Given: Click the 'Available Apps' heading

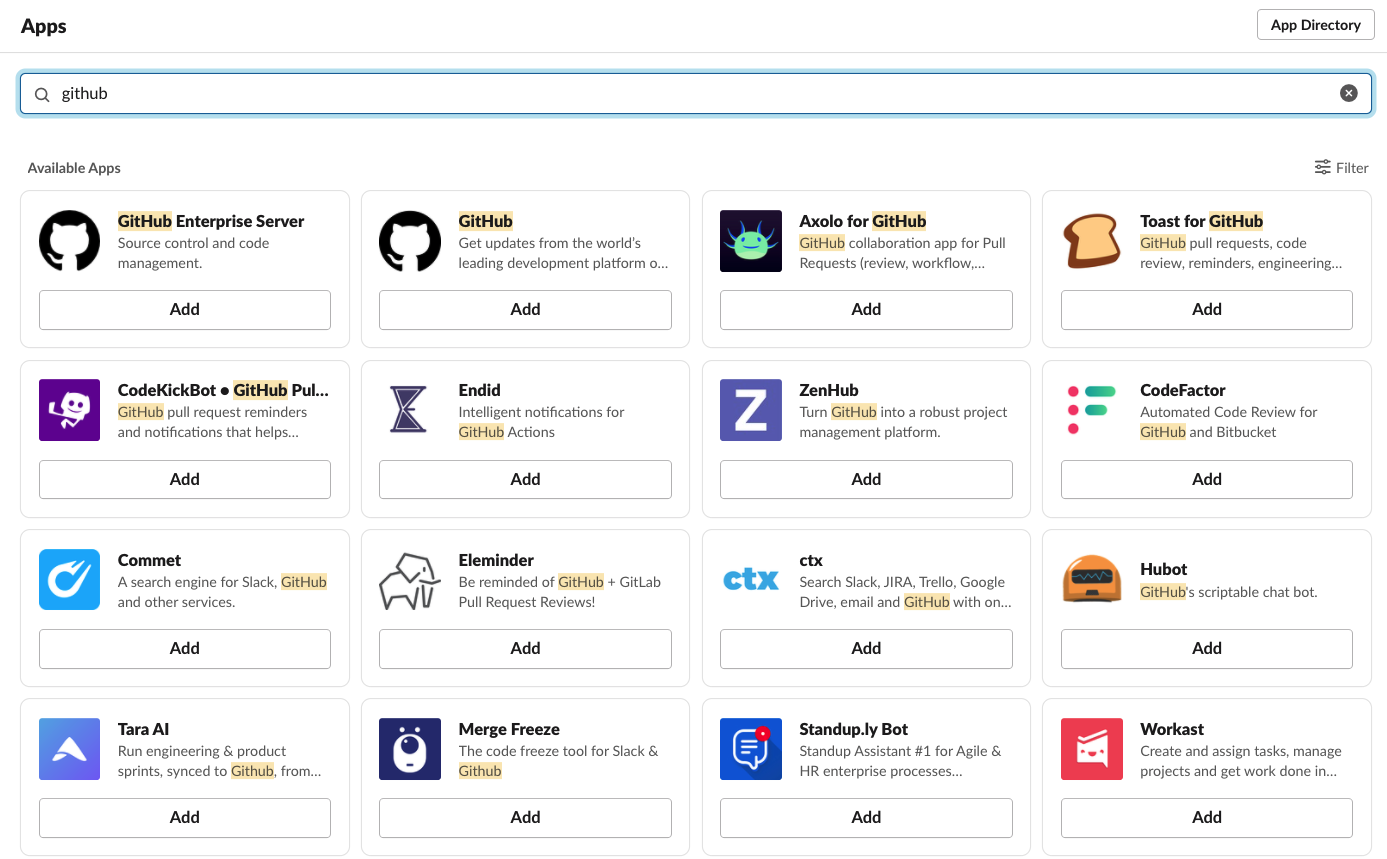Looking at the screenshot, I should point(74,168).
